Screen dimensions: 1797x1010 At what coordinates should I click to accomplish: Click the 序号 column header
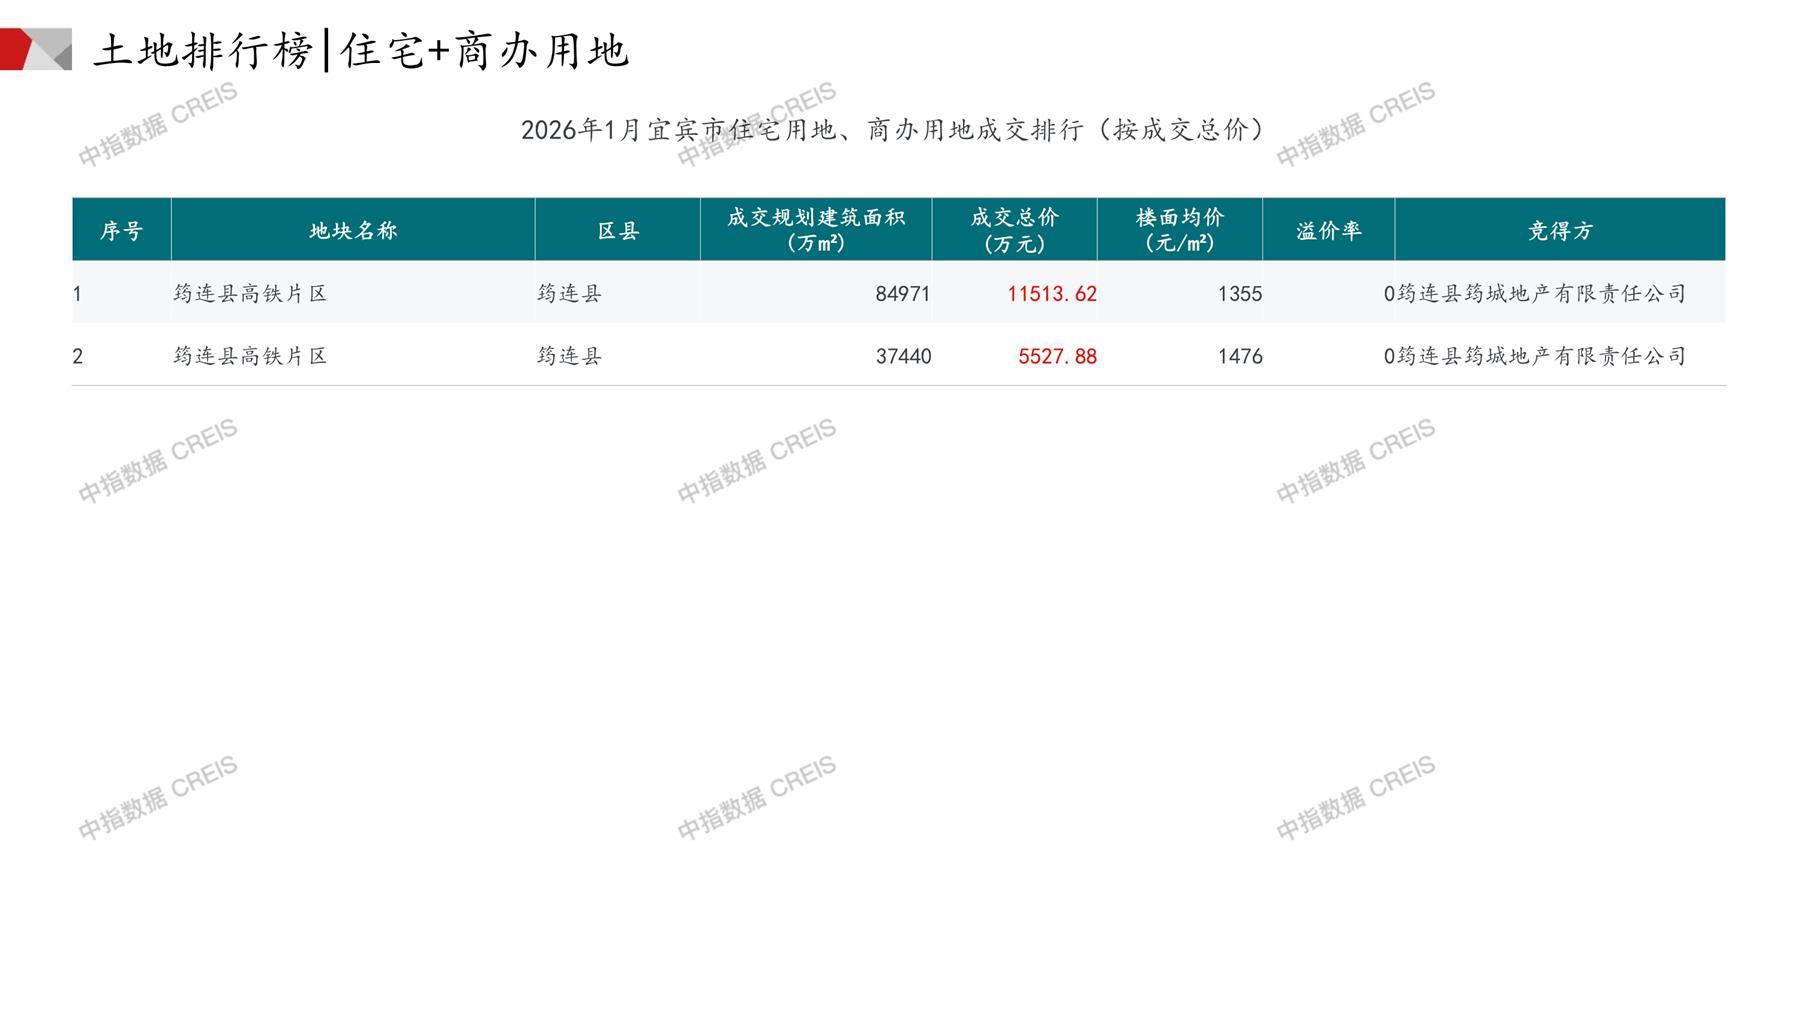click(121, 230)
